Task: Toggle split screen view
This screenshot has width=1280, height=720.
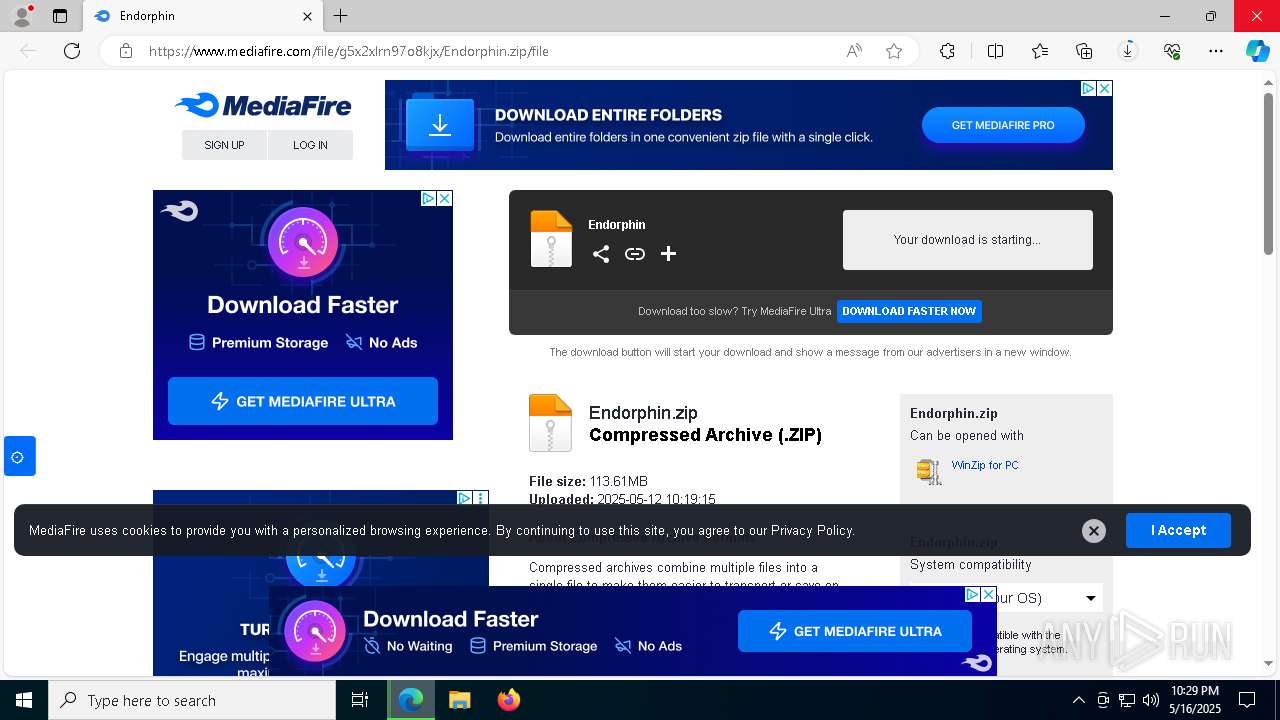Action: point(995,51)
